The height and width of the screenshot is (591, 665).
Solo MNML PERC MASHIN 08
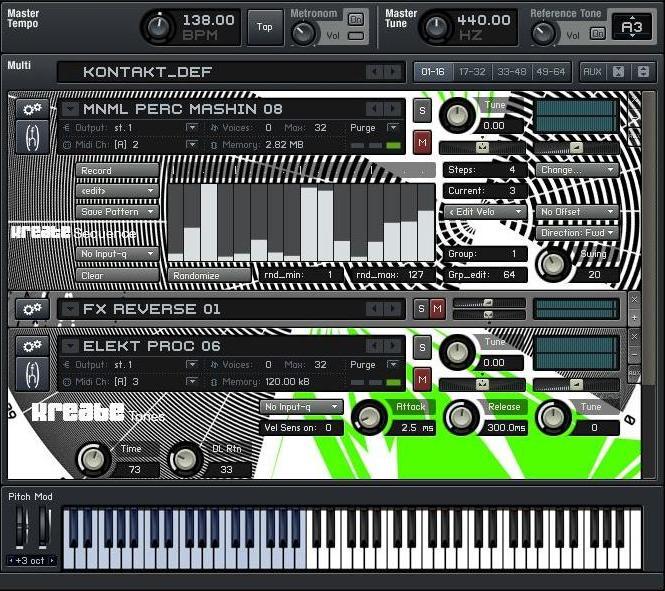(422, 111)
